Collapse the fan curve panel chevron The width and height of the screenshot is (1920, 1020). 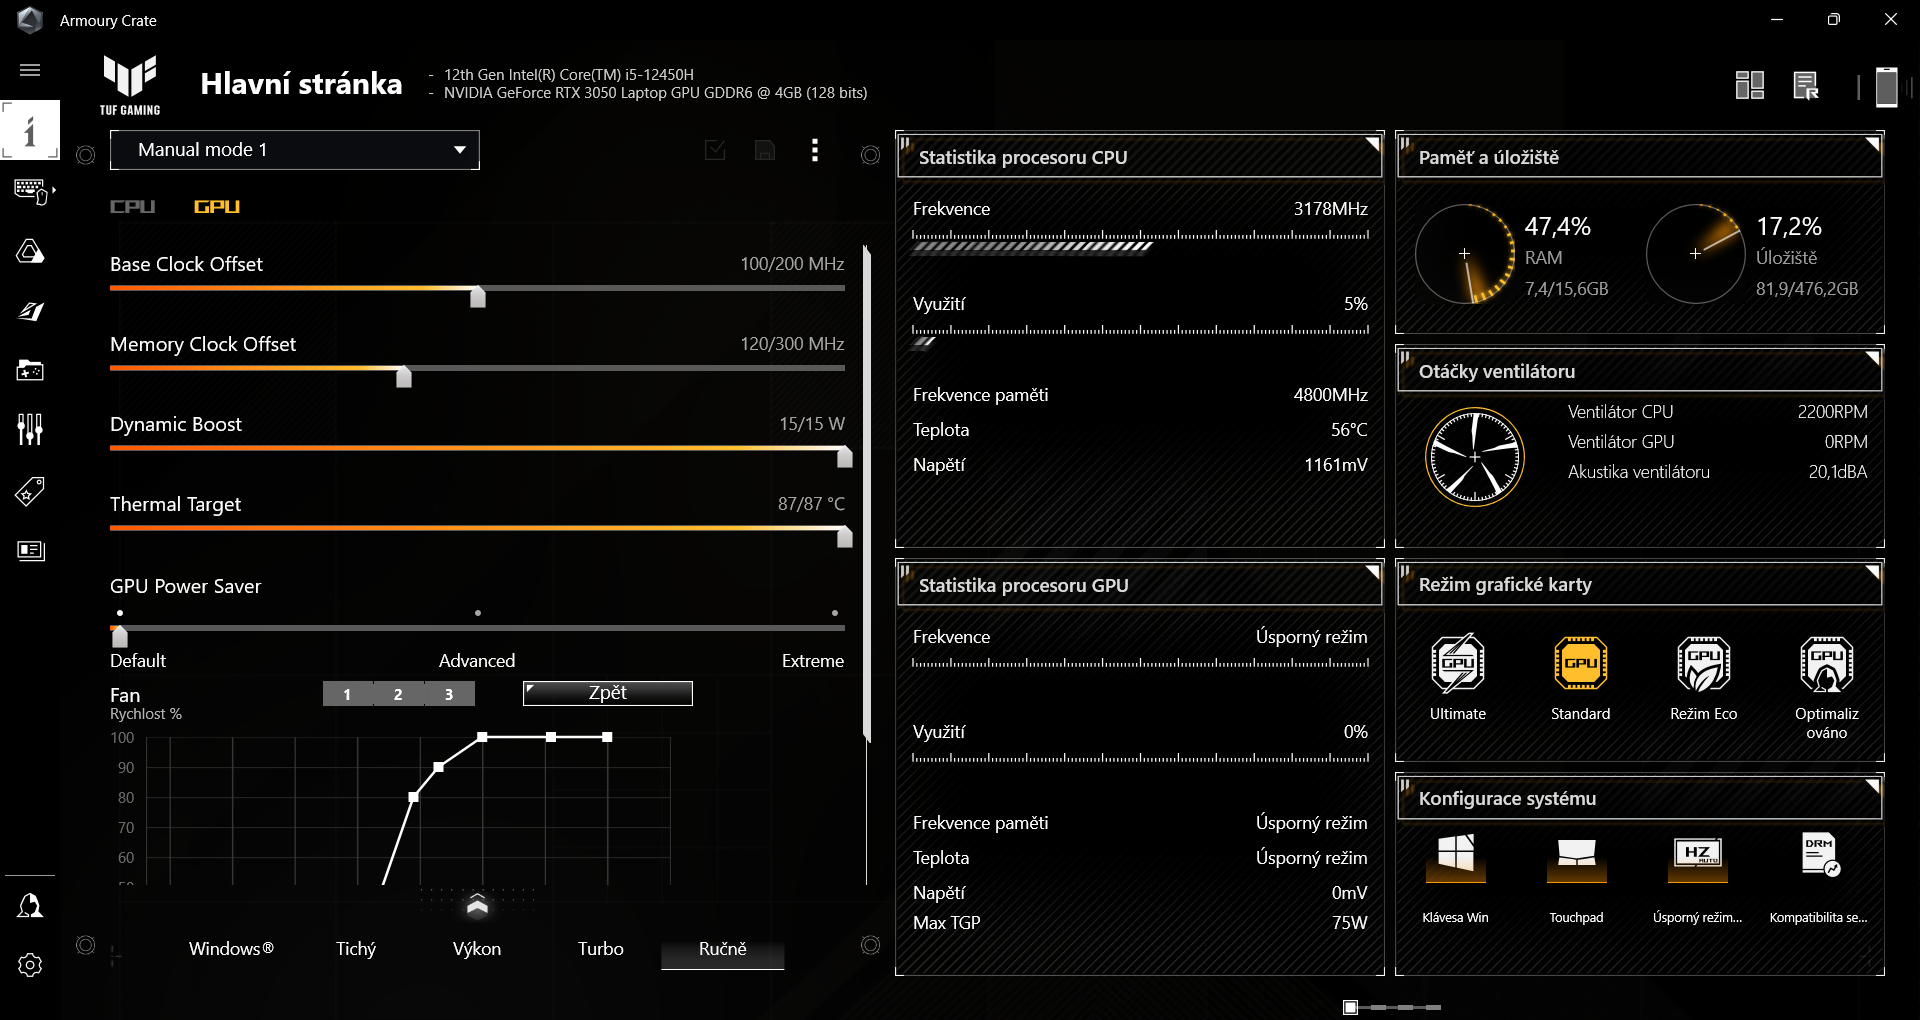point(477,906)
